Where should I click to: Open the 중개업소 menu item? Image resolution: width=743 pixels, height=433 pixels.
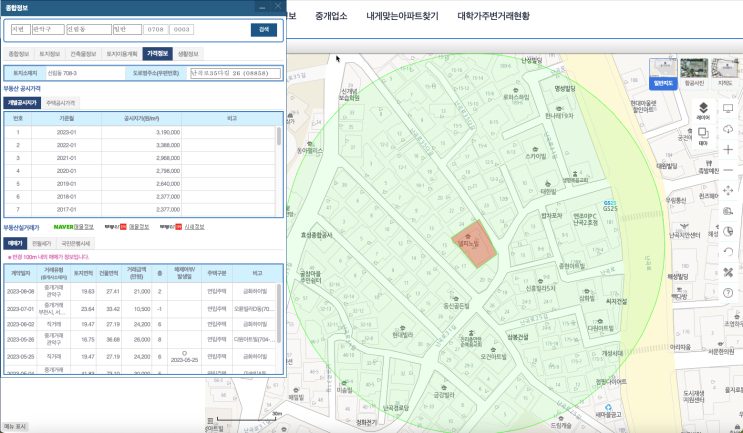pos(331,16)
